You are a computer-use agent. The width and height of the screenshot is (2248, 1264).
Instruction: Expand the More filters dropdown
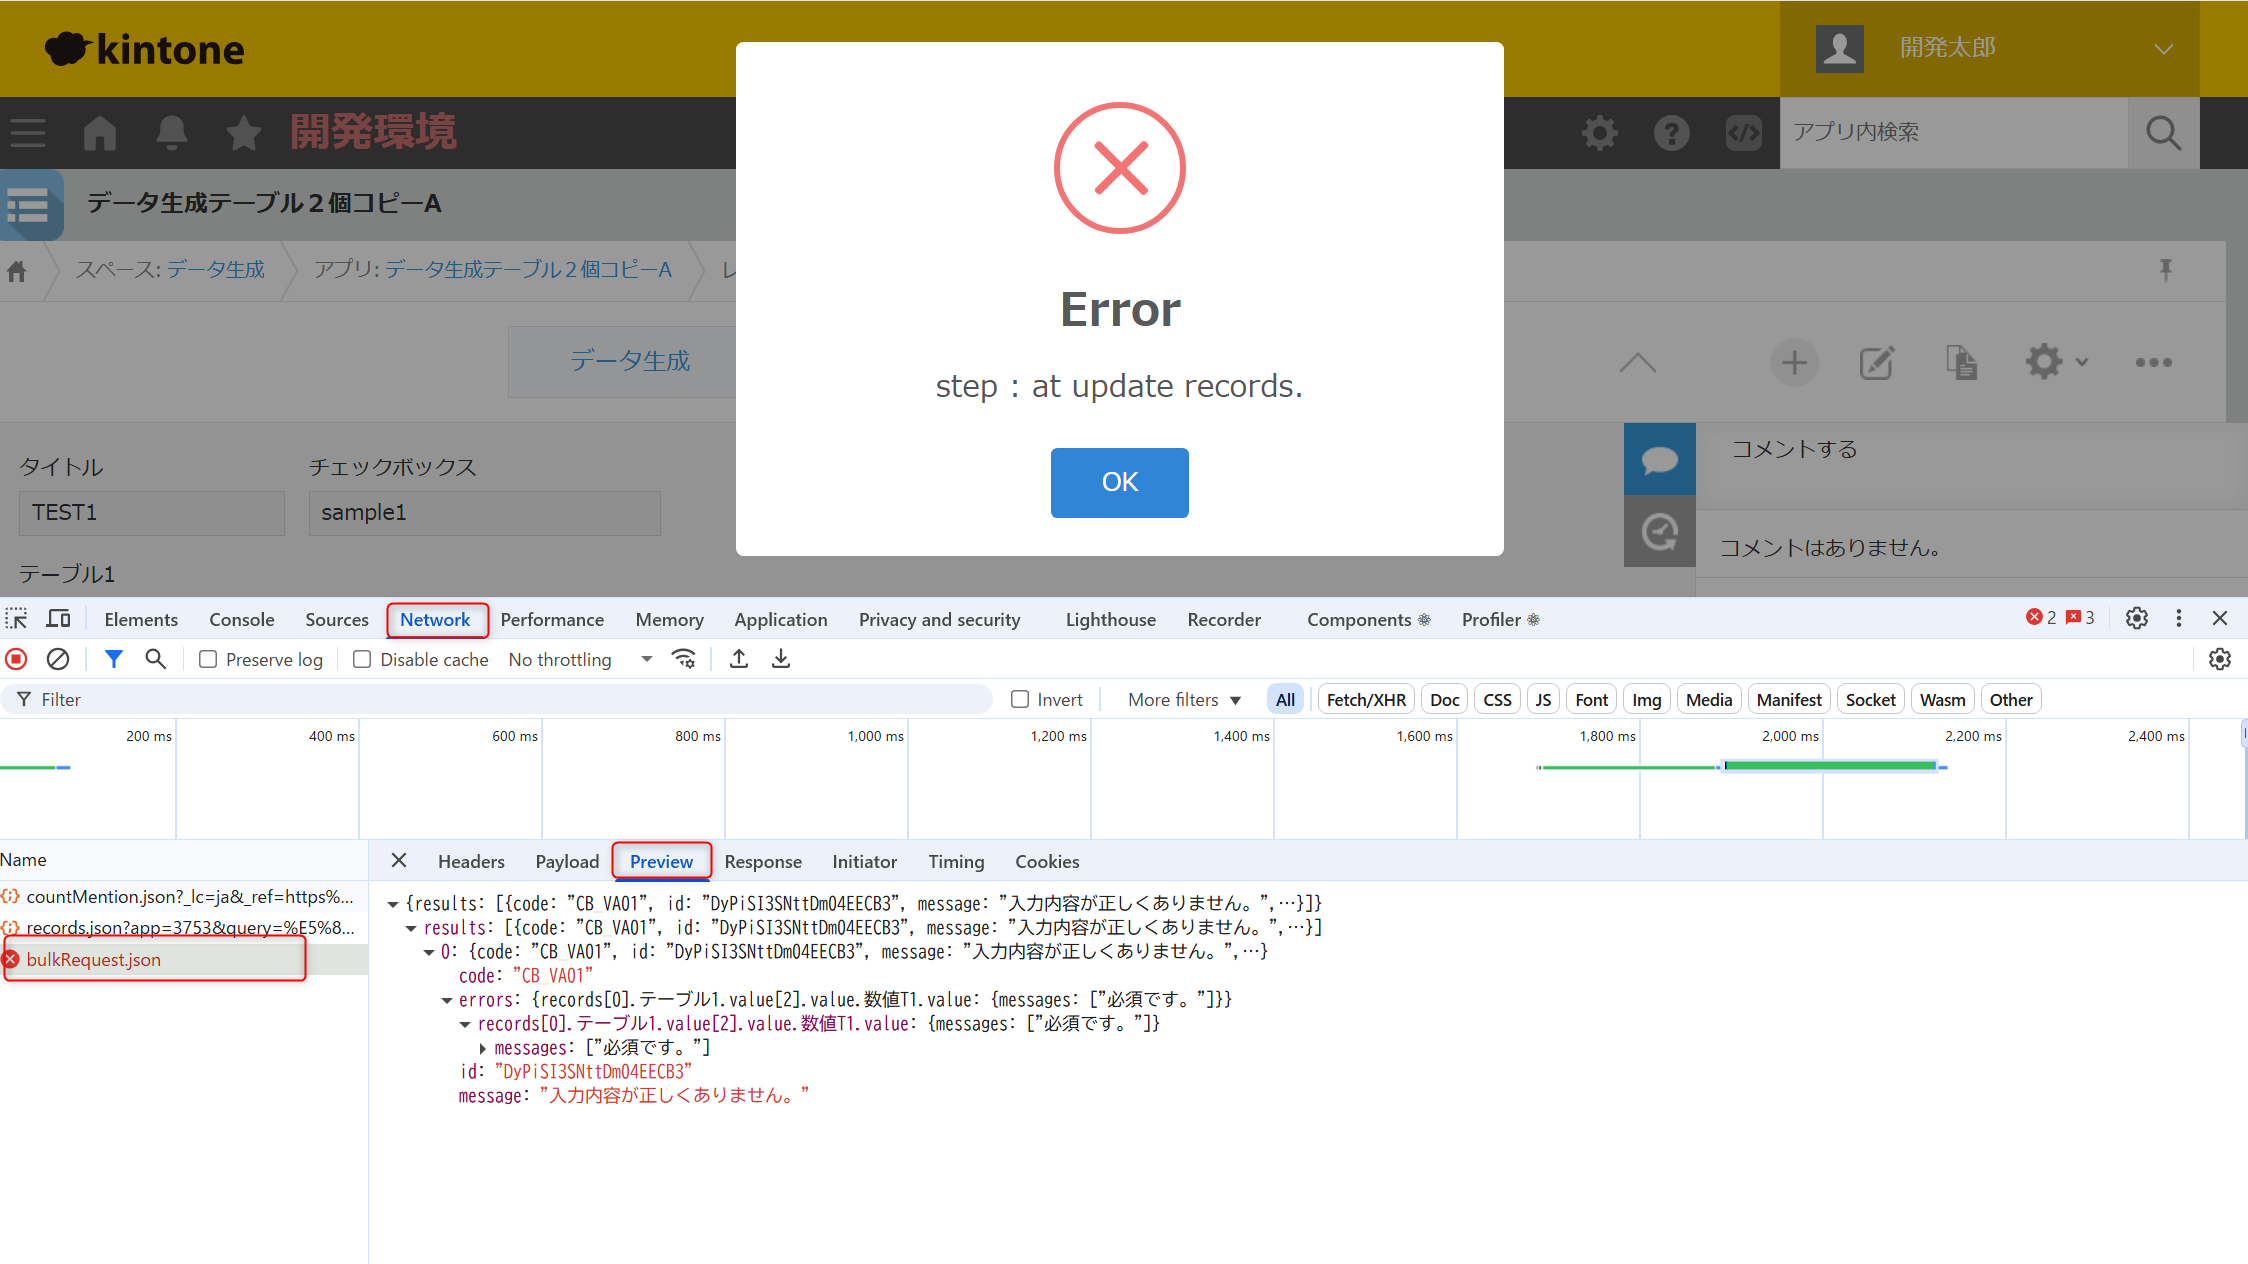1184,699
